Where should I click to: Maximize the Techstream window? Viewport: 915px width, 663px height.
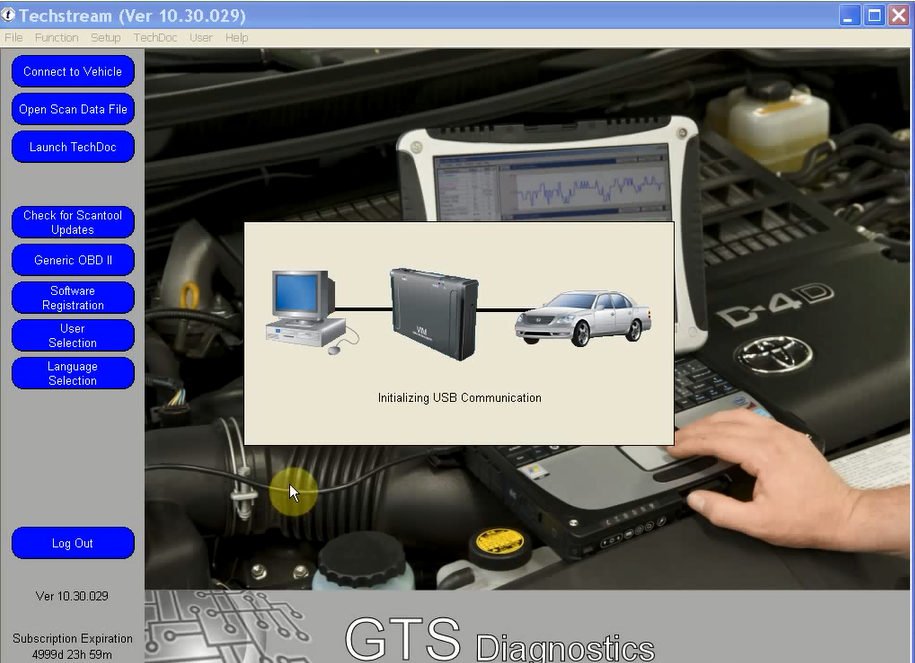point(874,15)
